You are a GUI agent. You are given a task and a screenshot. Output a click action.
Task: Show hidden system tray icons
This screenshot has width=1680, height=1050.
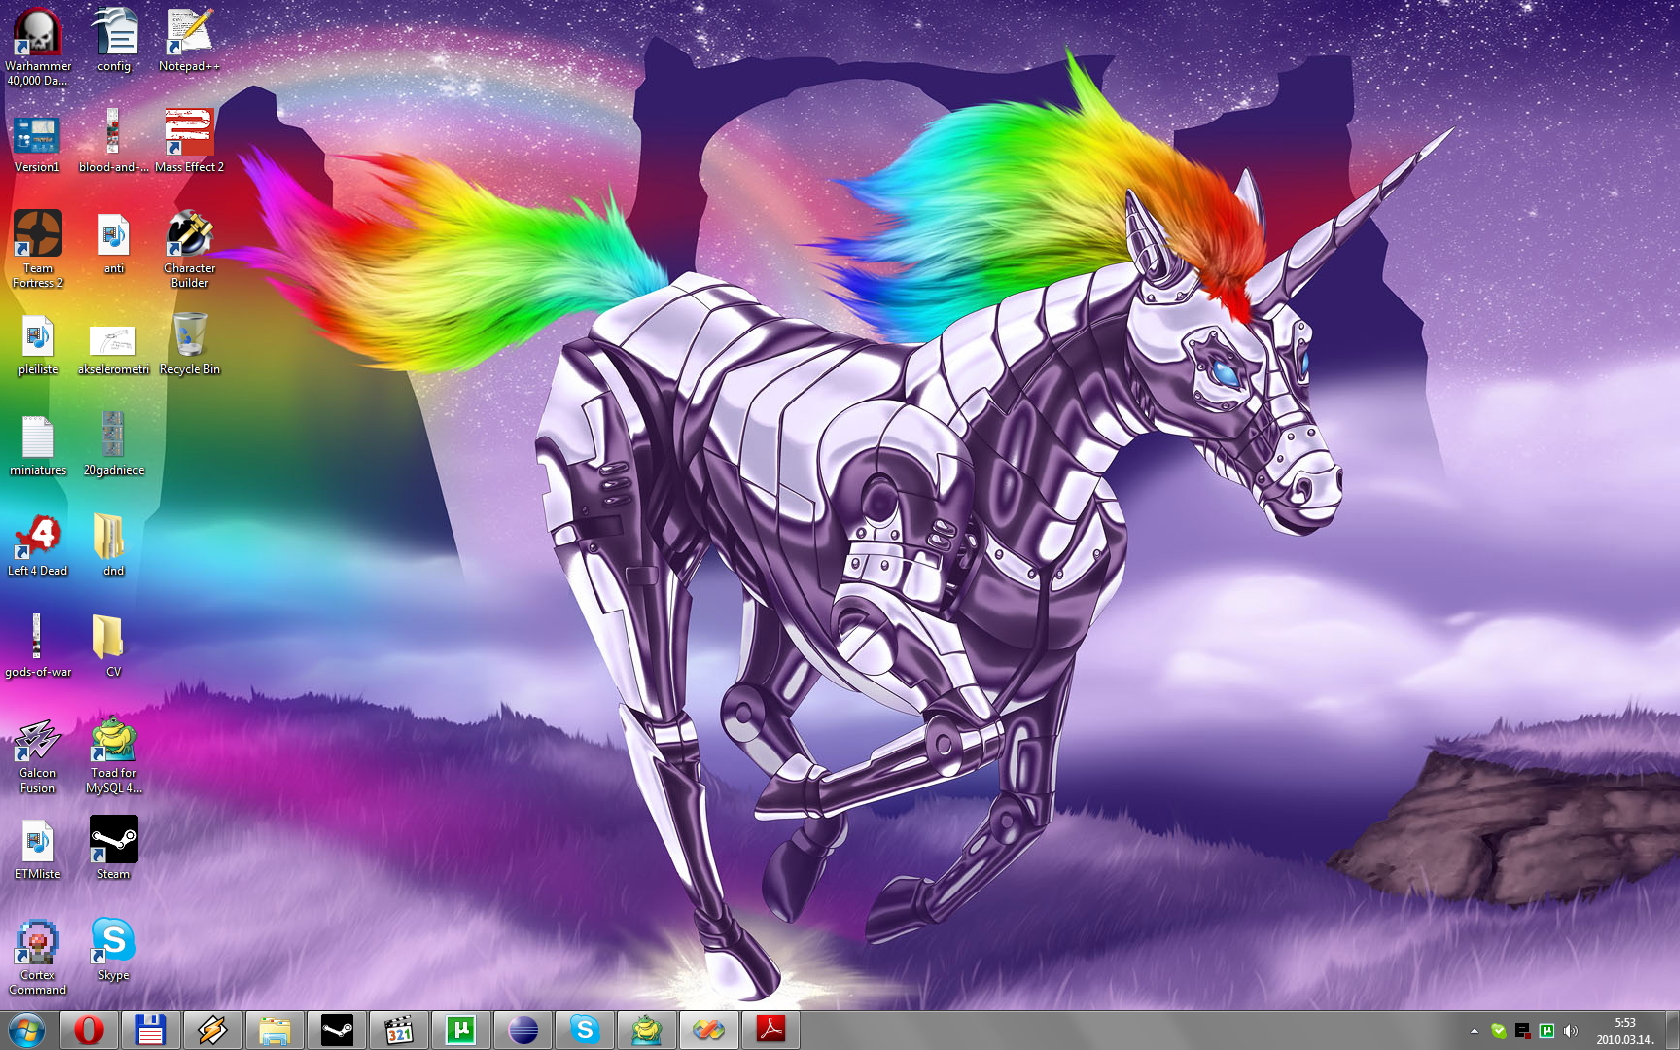pyautogui.click(x=1474, y=1031)
